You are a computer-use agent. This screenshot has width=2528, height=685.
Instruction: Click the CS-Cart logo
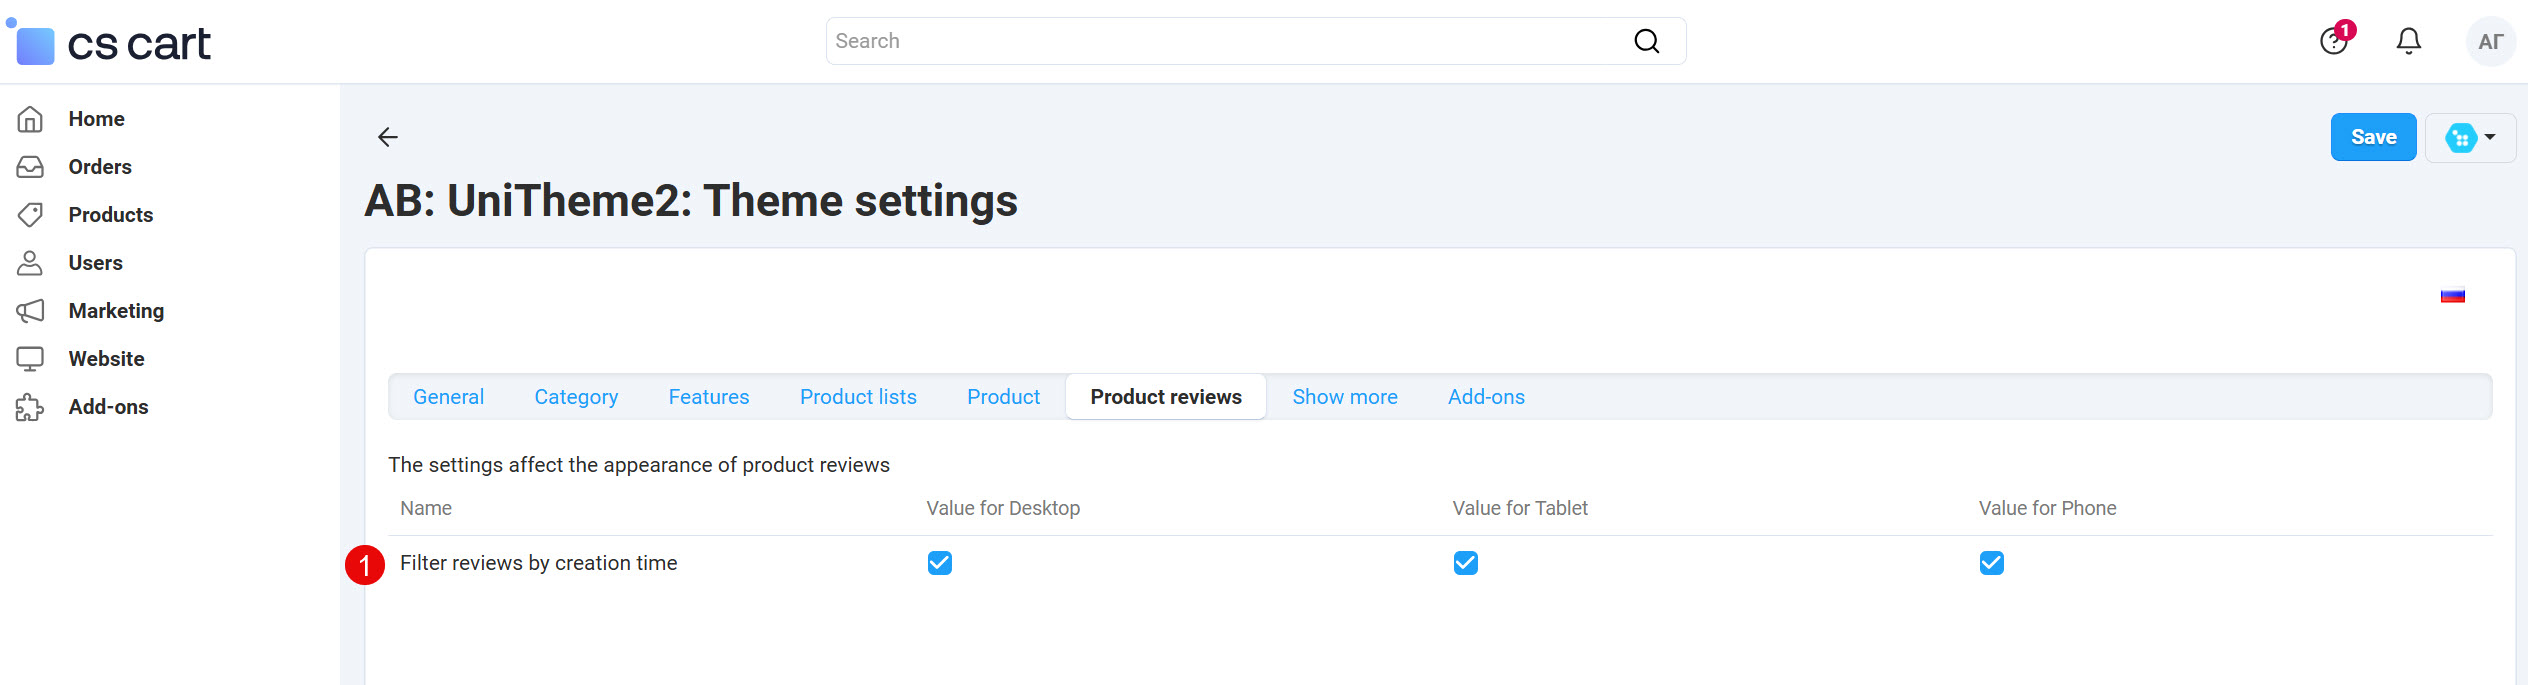click(109, 42)
